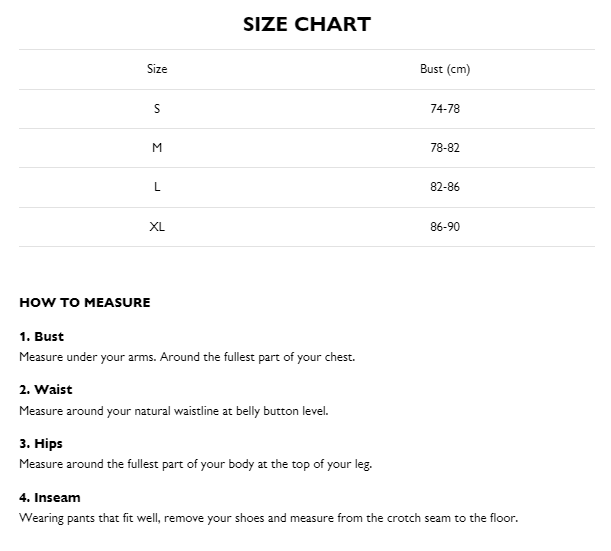Click the HOW TO MEASURE heading
This screenshot has width=611, height=551.
point(85,302)
